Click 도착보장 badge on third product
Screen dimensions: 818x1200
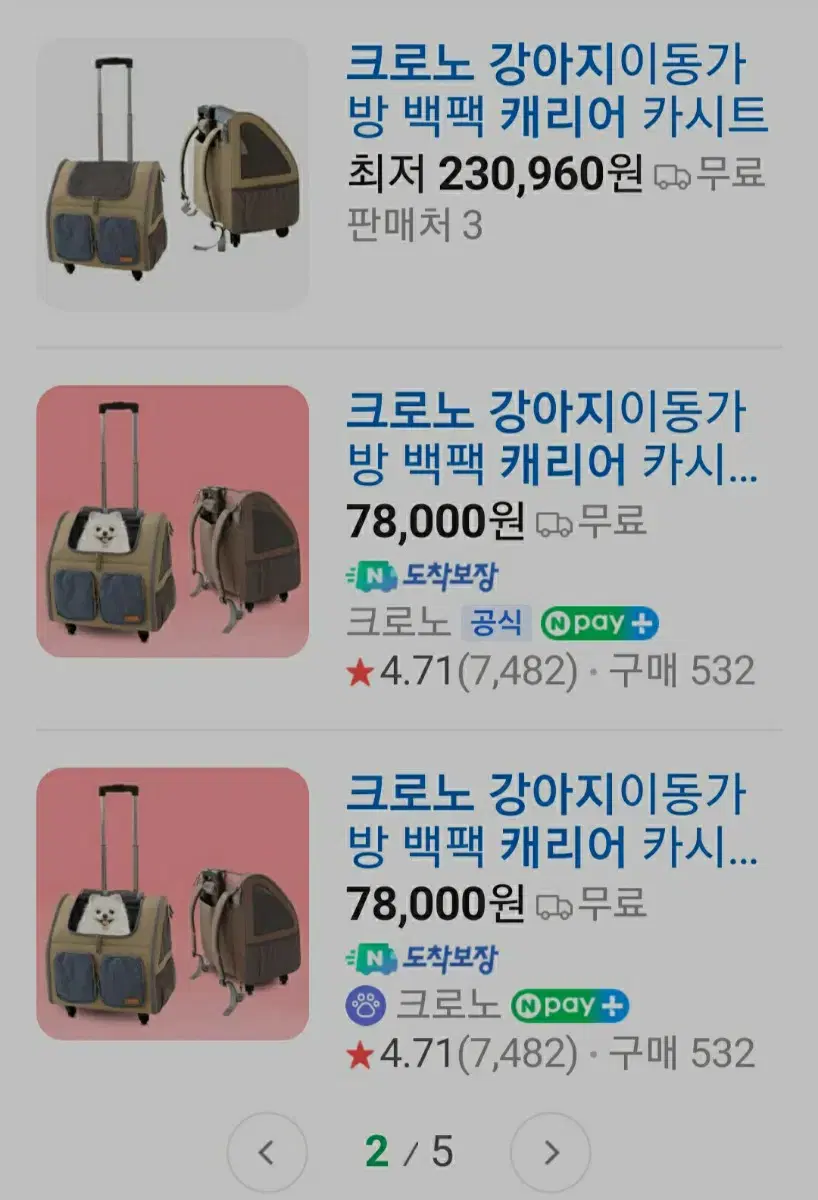point(422,958)
